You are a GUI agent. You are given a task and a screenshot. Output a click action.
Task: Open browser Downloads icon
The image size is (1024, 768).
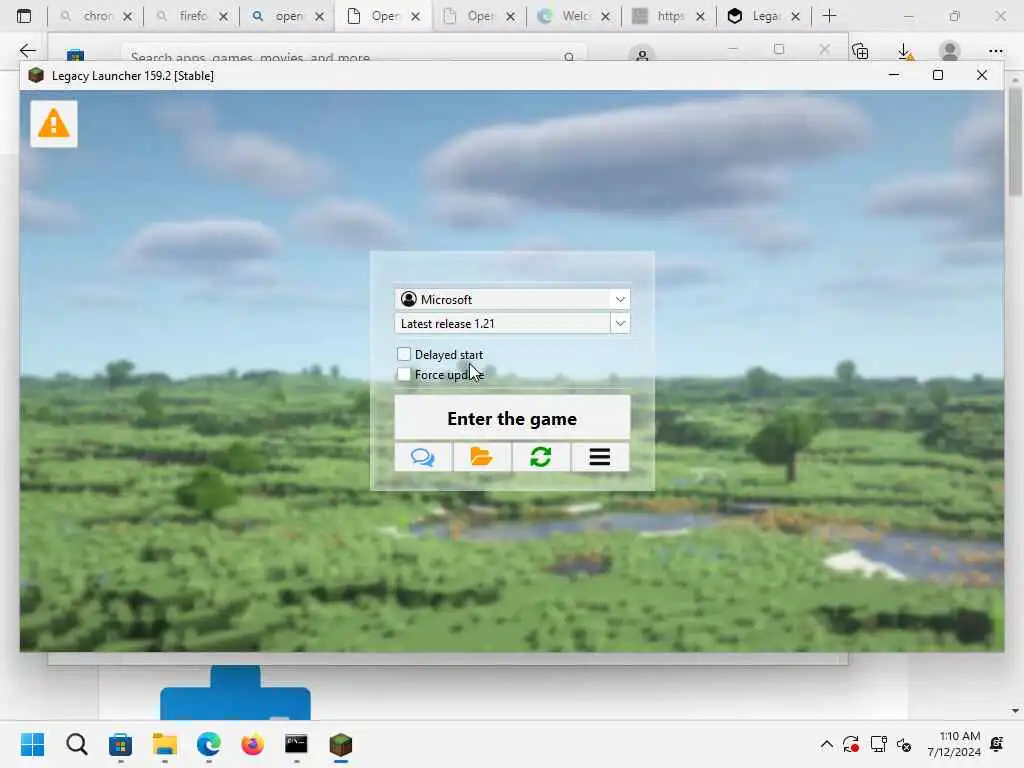tap(905, 51)
